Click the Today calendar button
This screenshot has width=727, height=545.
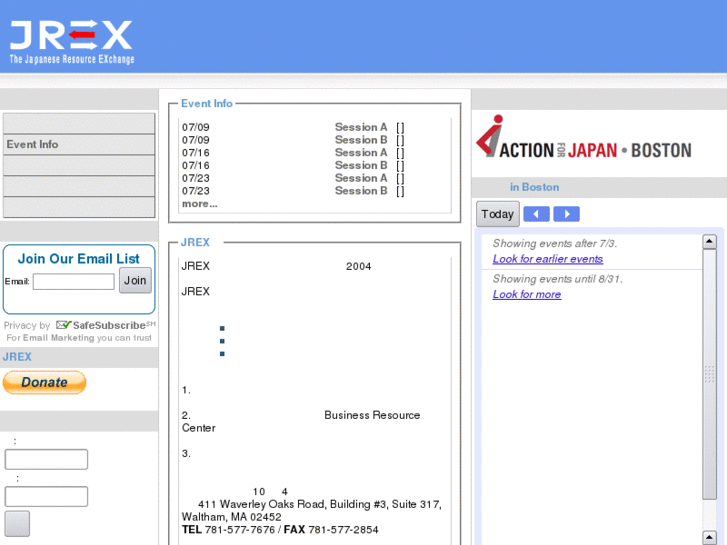[497, 214]
